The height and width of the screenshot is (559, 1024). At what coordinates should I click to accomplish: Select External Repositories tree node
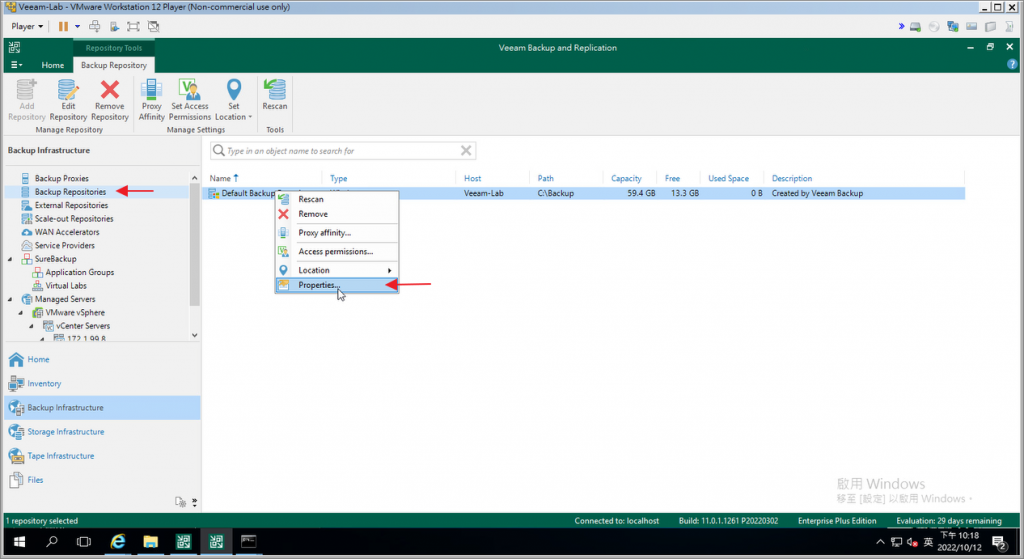click(71, 205)
